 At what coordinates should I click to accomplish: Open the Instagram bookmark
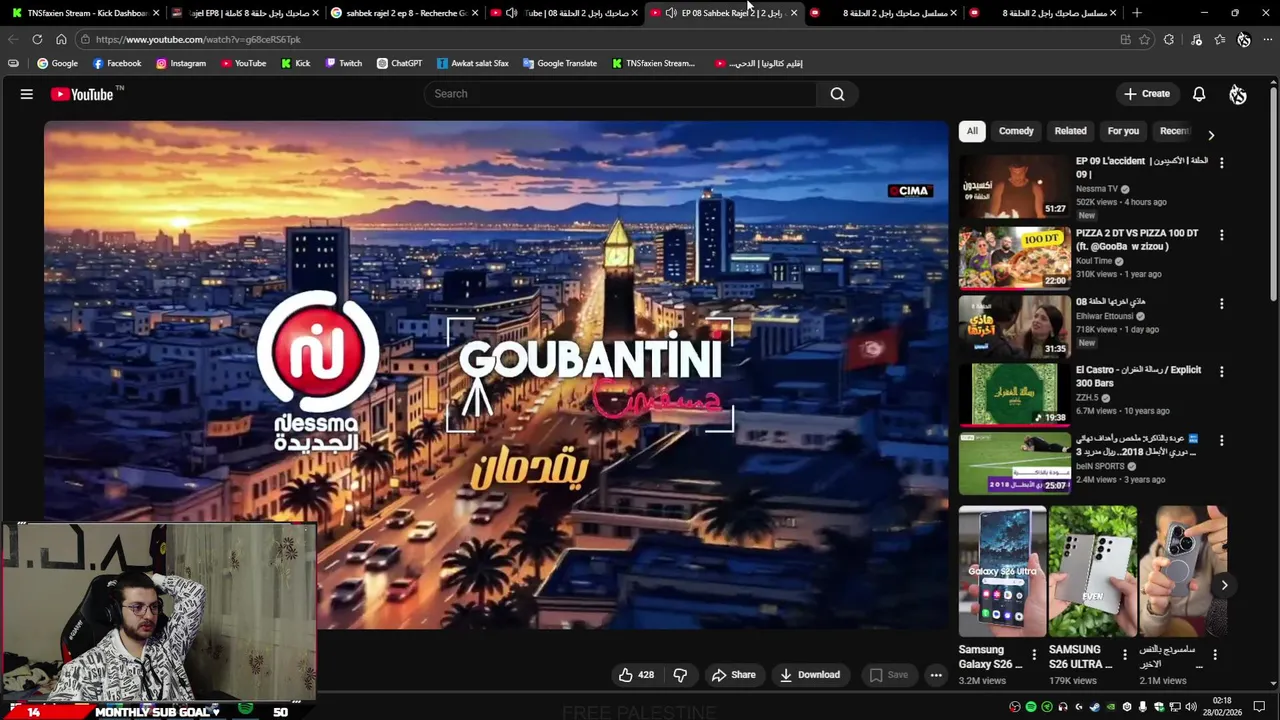[x=181, y=63]
